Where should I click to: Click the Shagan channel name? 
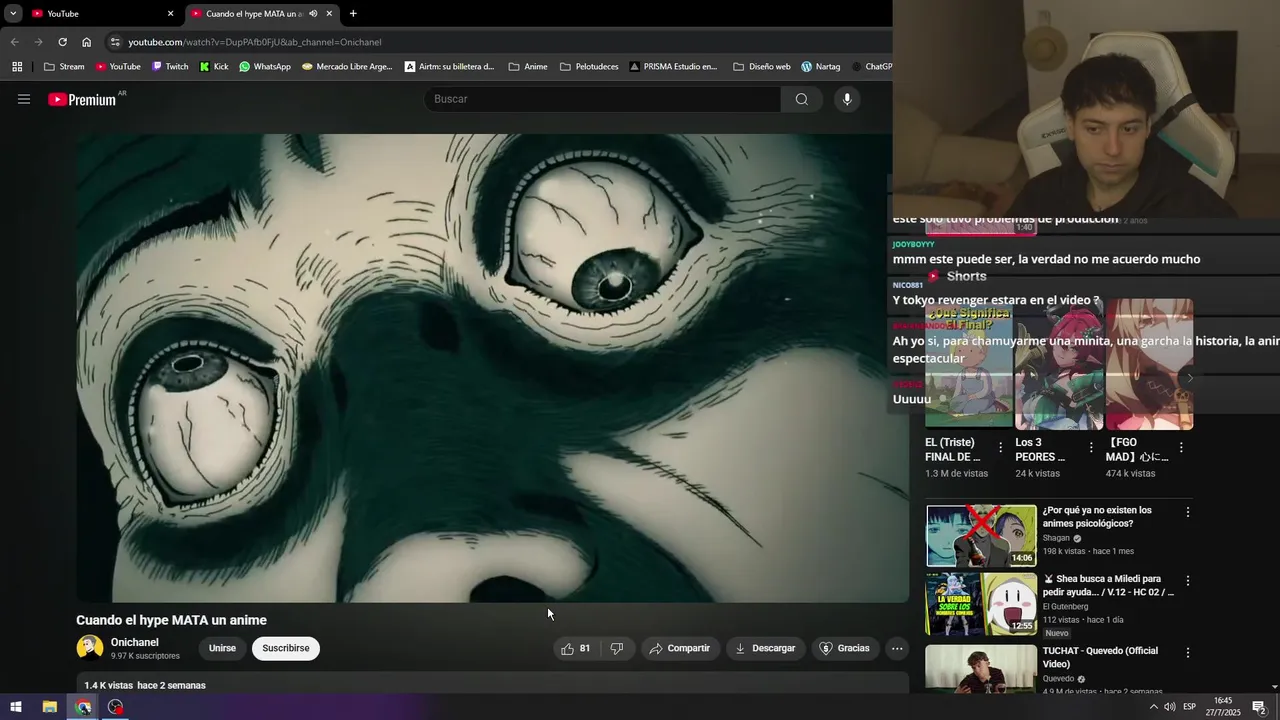coord(1056,538)
